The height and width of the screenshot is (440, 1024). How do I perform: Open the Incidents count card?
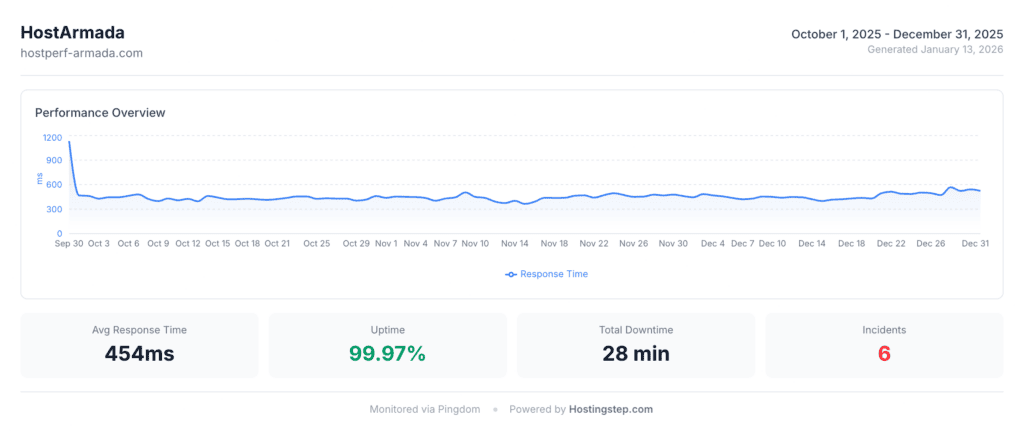pos(884,345)
